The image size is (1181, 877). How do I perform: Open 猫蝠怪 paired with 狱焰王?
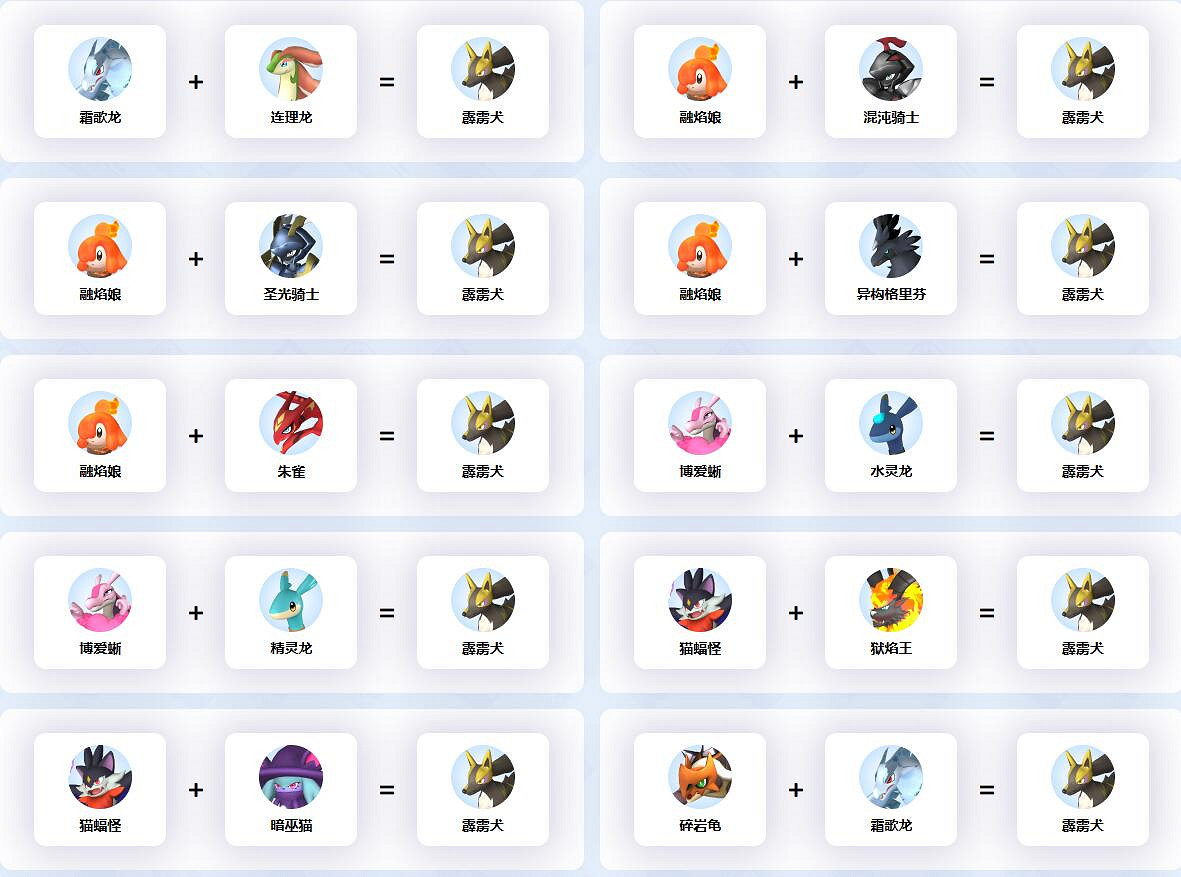[700, 613]
